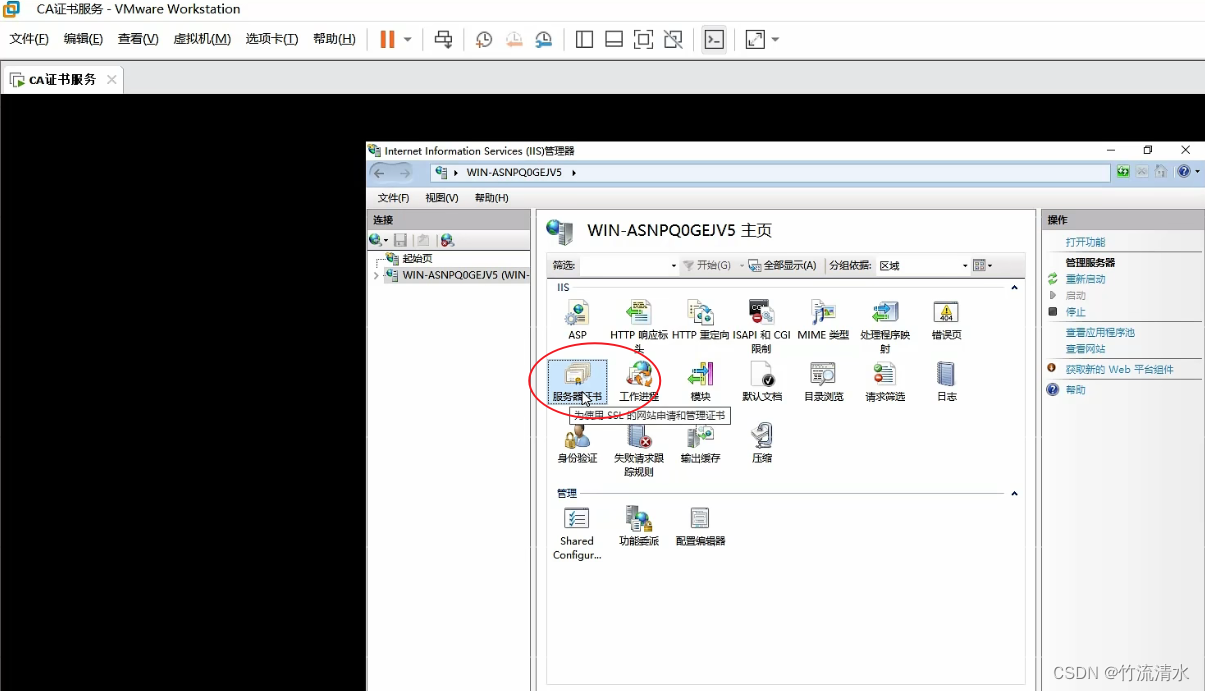This screenshot has width=1205, height=691.
Task: Click the VMware pause virtual machine button
Action: 387,39
